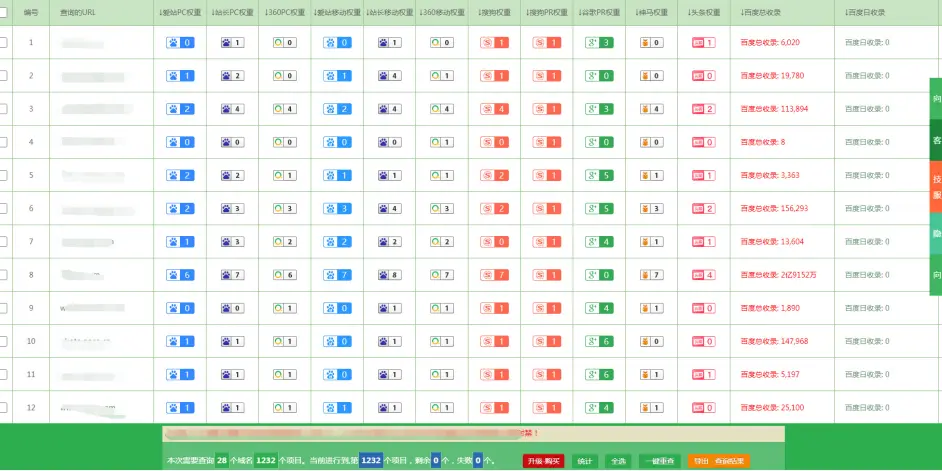
Task: Click the green 28 domain count
Action: point(221,461)
